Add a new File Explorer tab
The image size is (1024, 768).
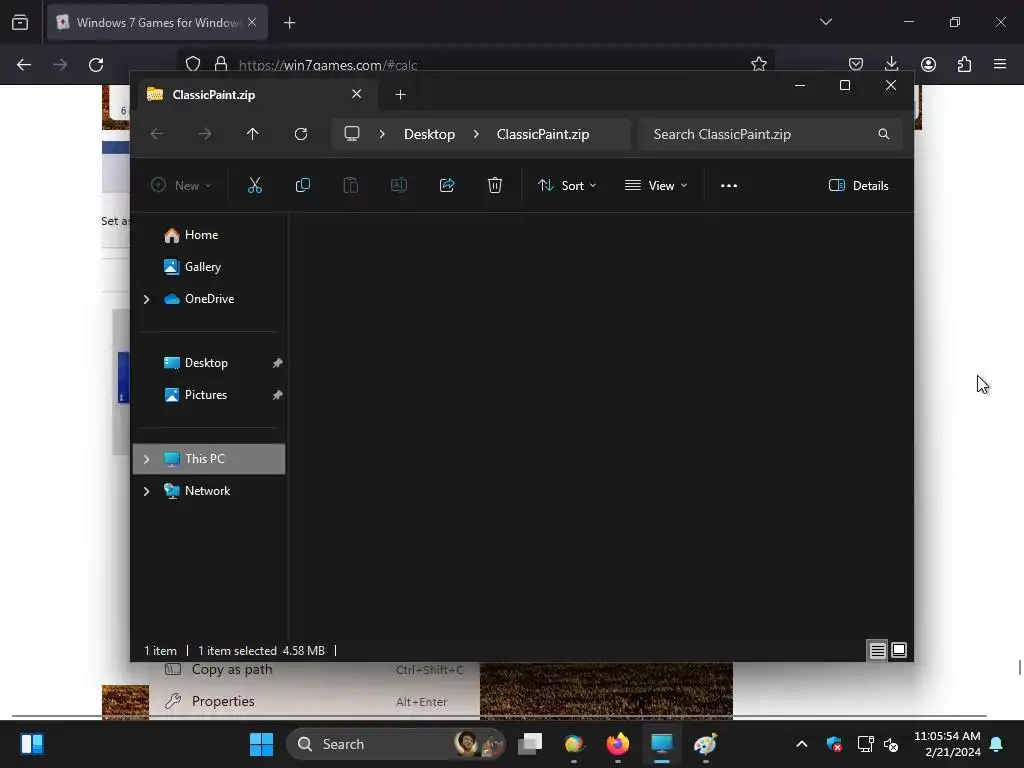(x=400, y=95)
